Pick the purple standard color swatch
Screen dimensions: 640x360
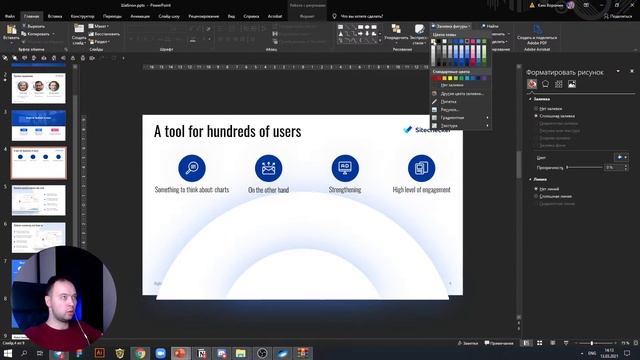coord(484,78)
